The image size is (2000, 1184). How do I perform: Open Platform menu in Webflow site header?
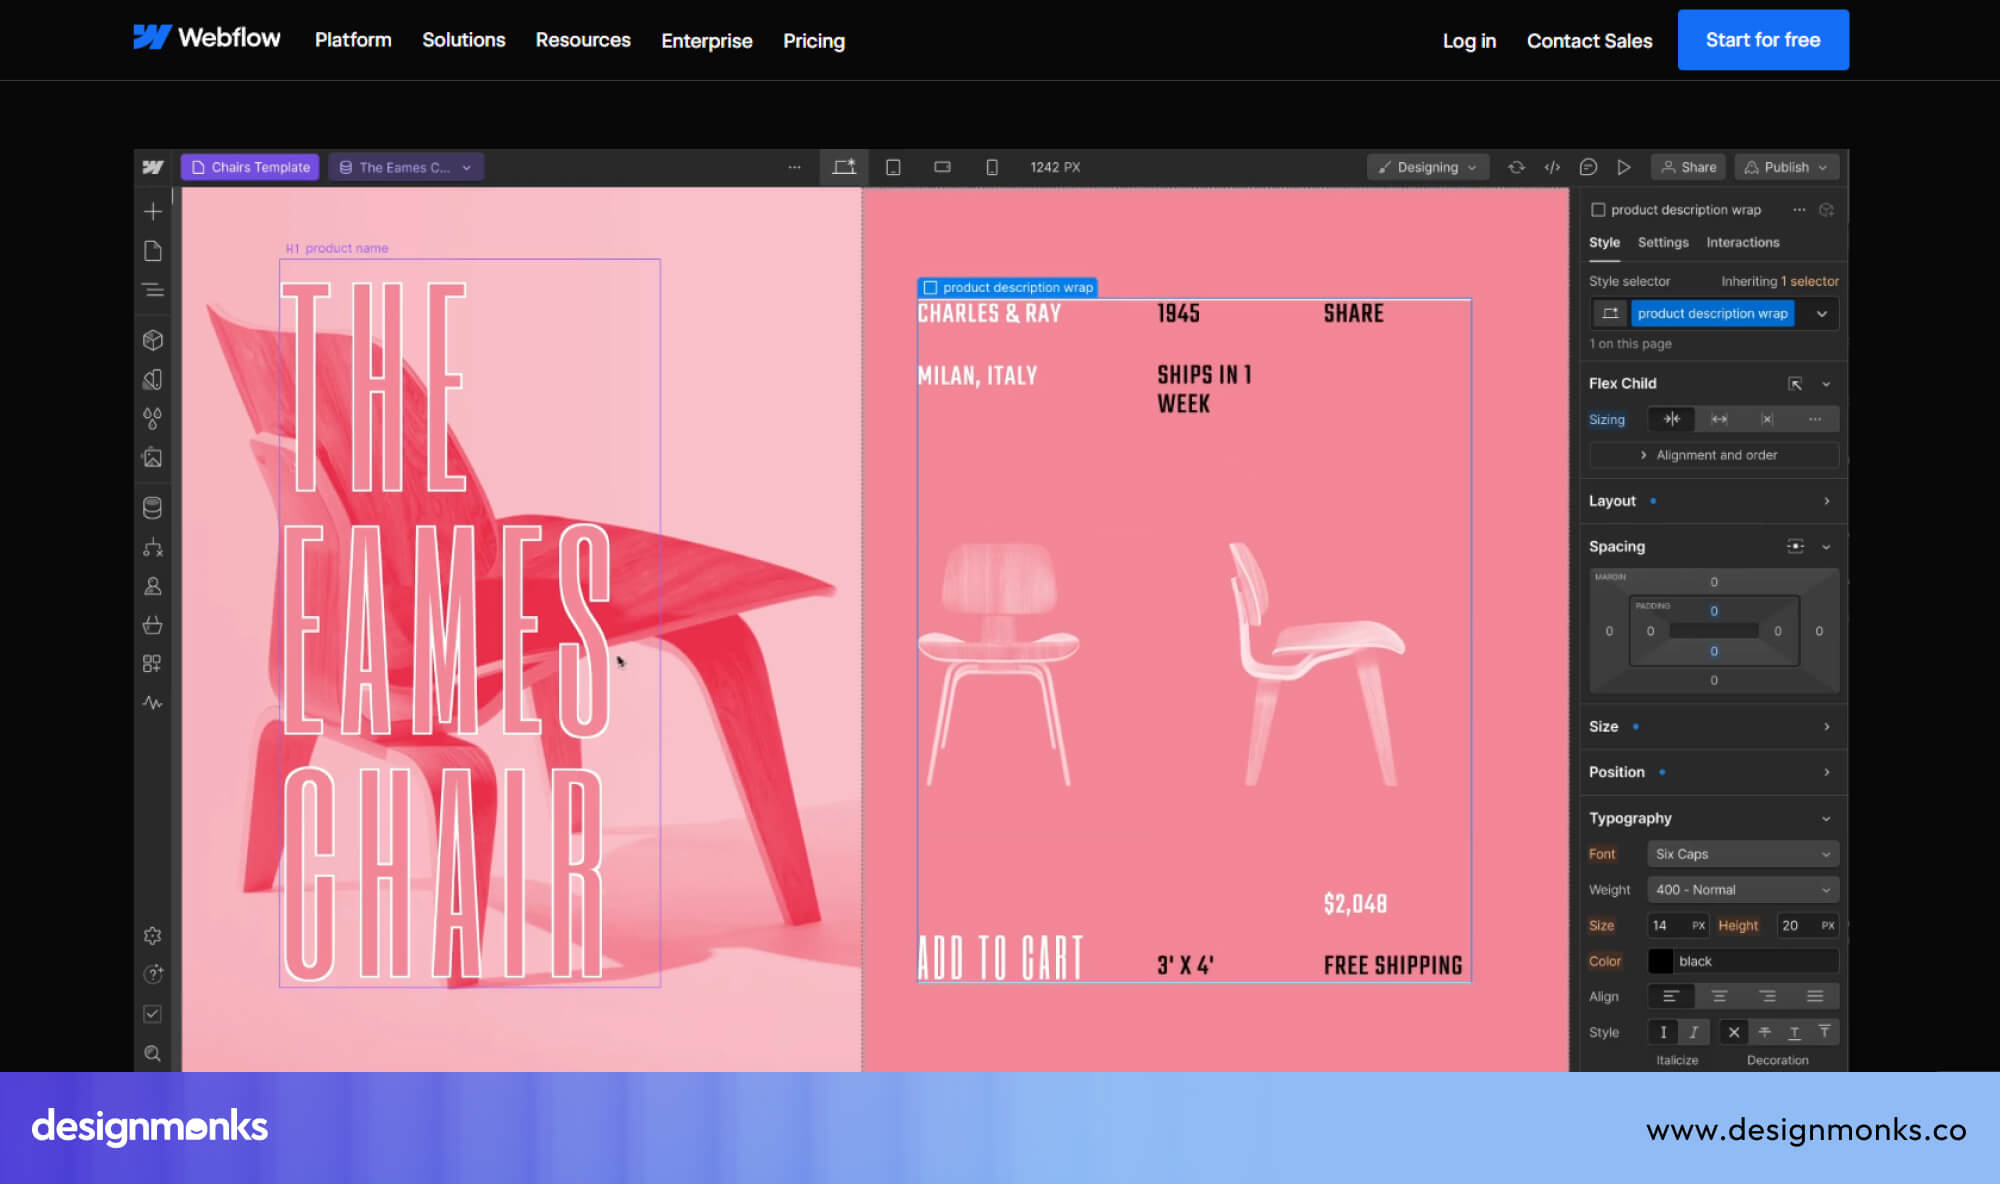click(353, 40)
